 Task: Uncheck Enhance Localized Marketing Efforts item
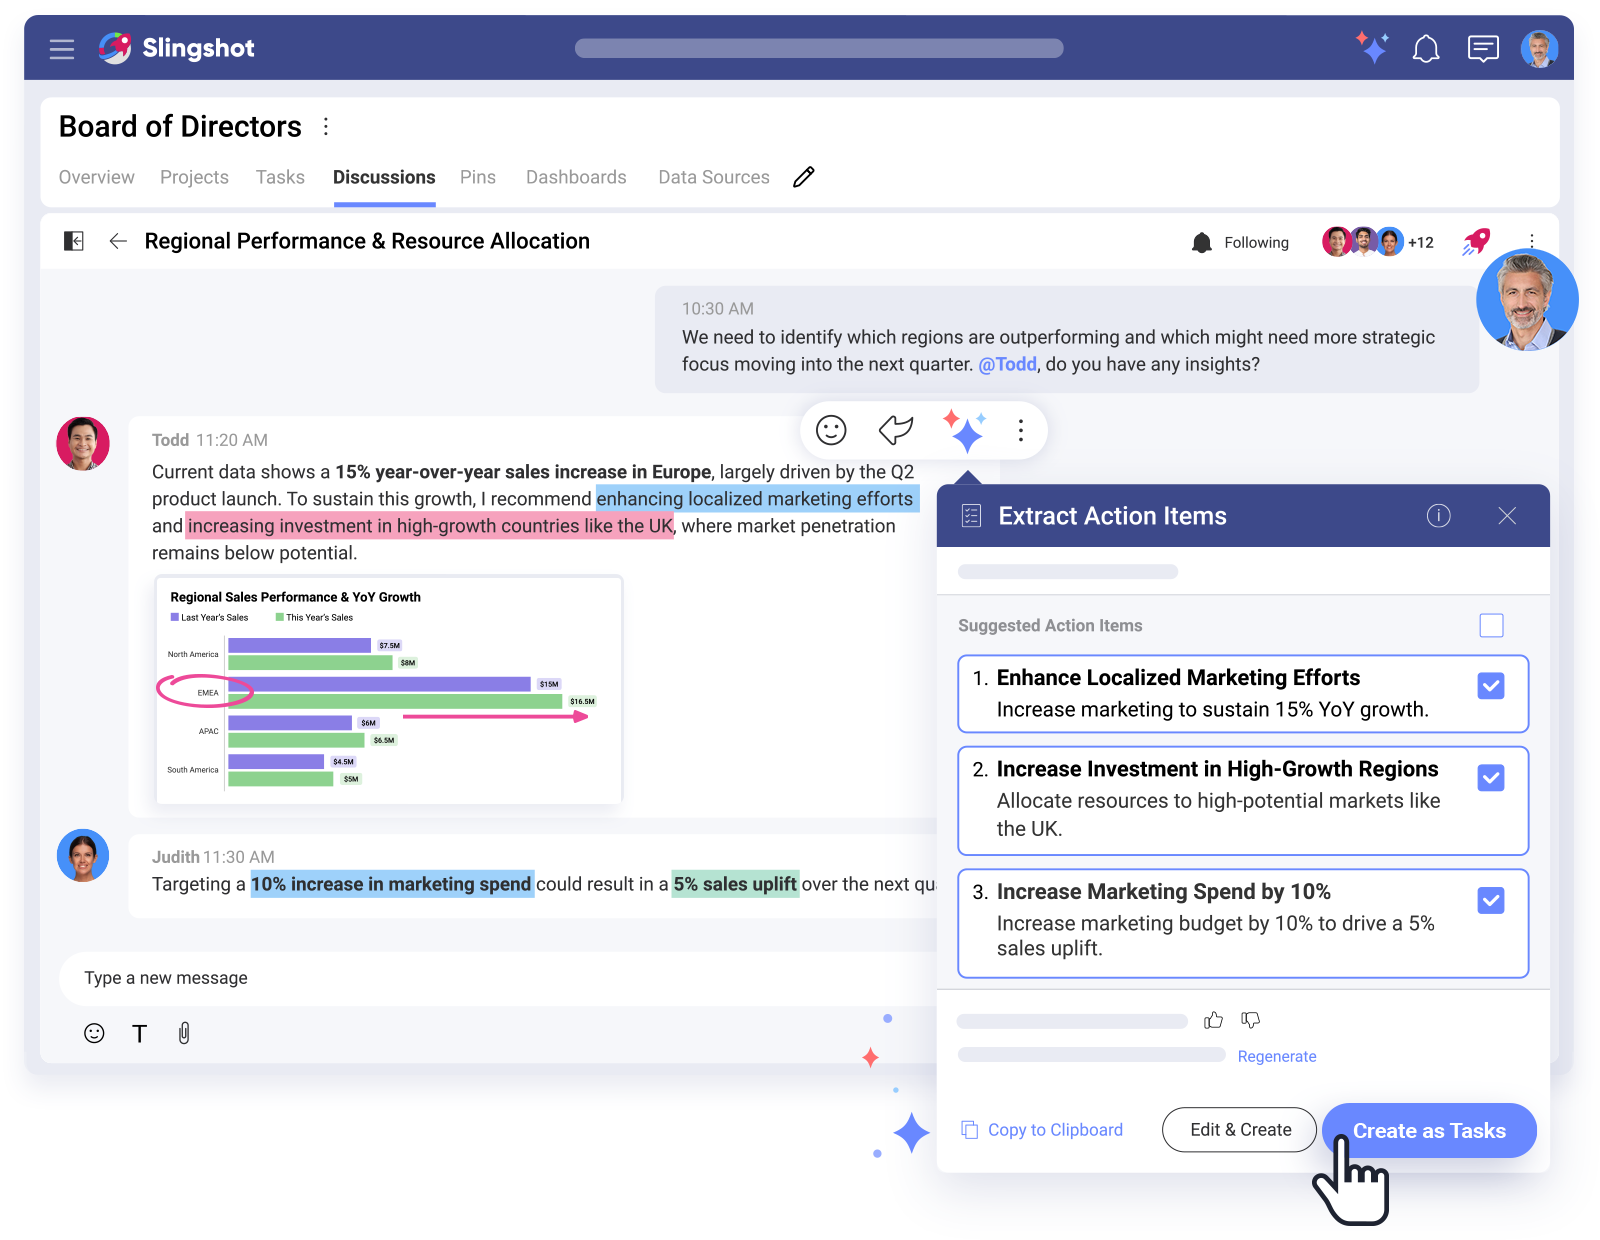tap(1490, 686)
